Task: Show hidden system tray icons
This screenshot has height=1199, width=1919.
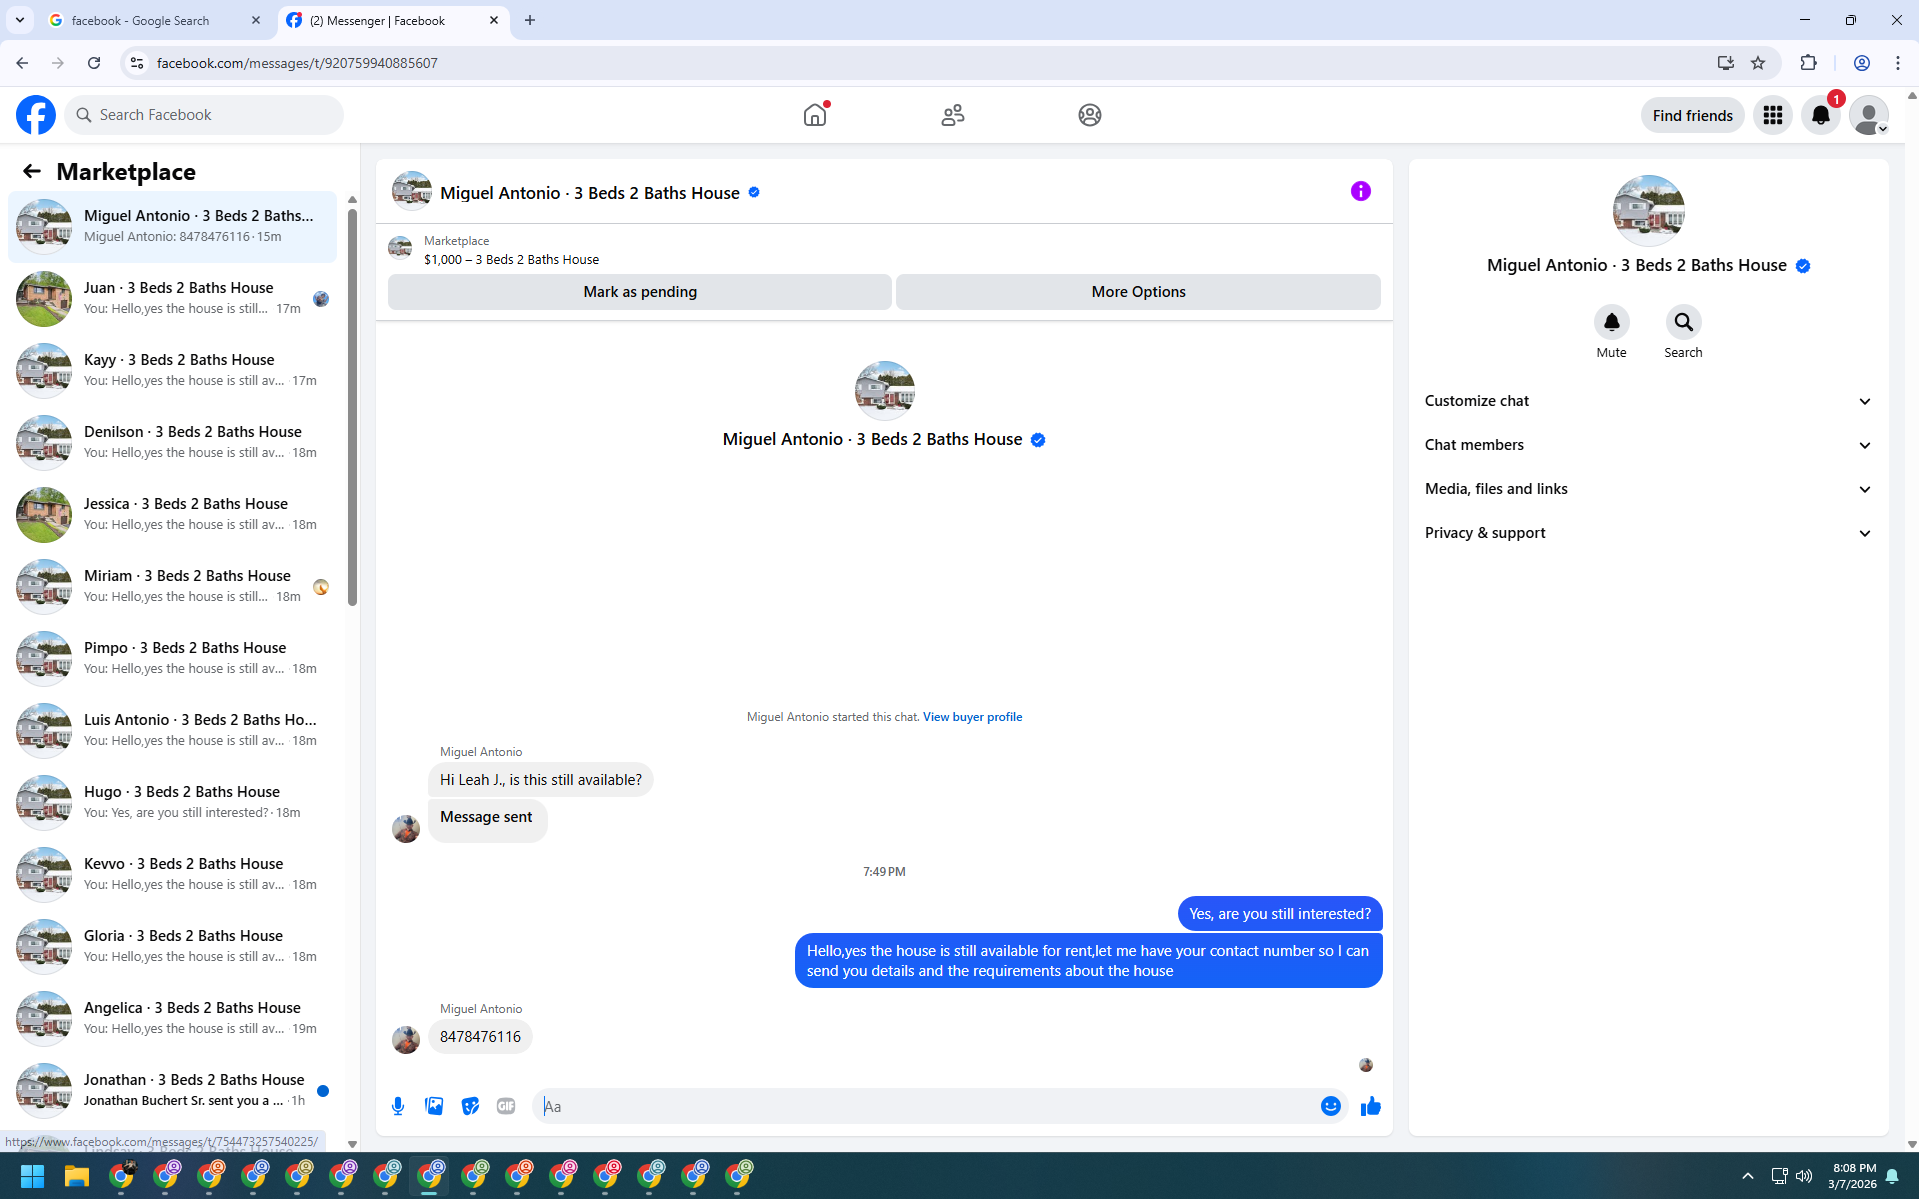Action: pyautogui.click(x=1748, y=1176)
